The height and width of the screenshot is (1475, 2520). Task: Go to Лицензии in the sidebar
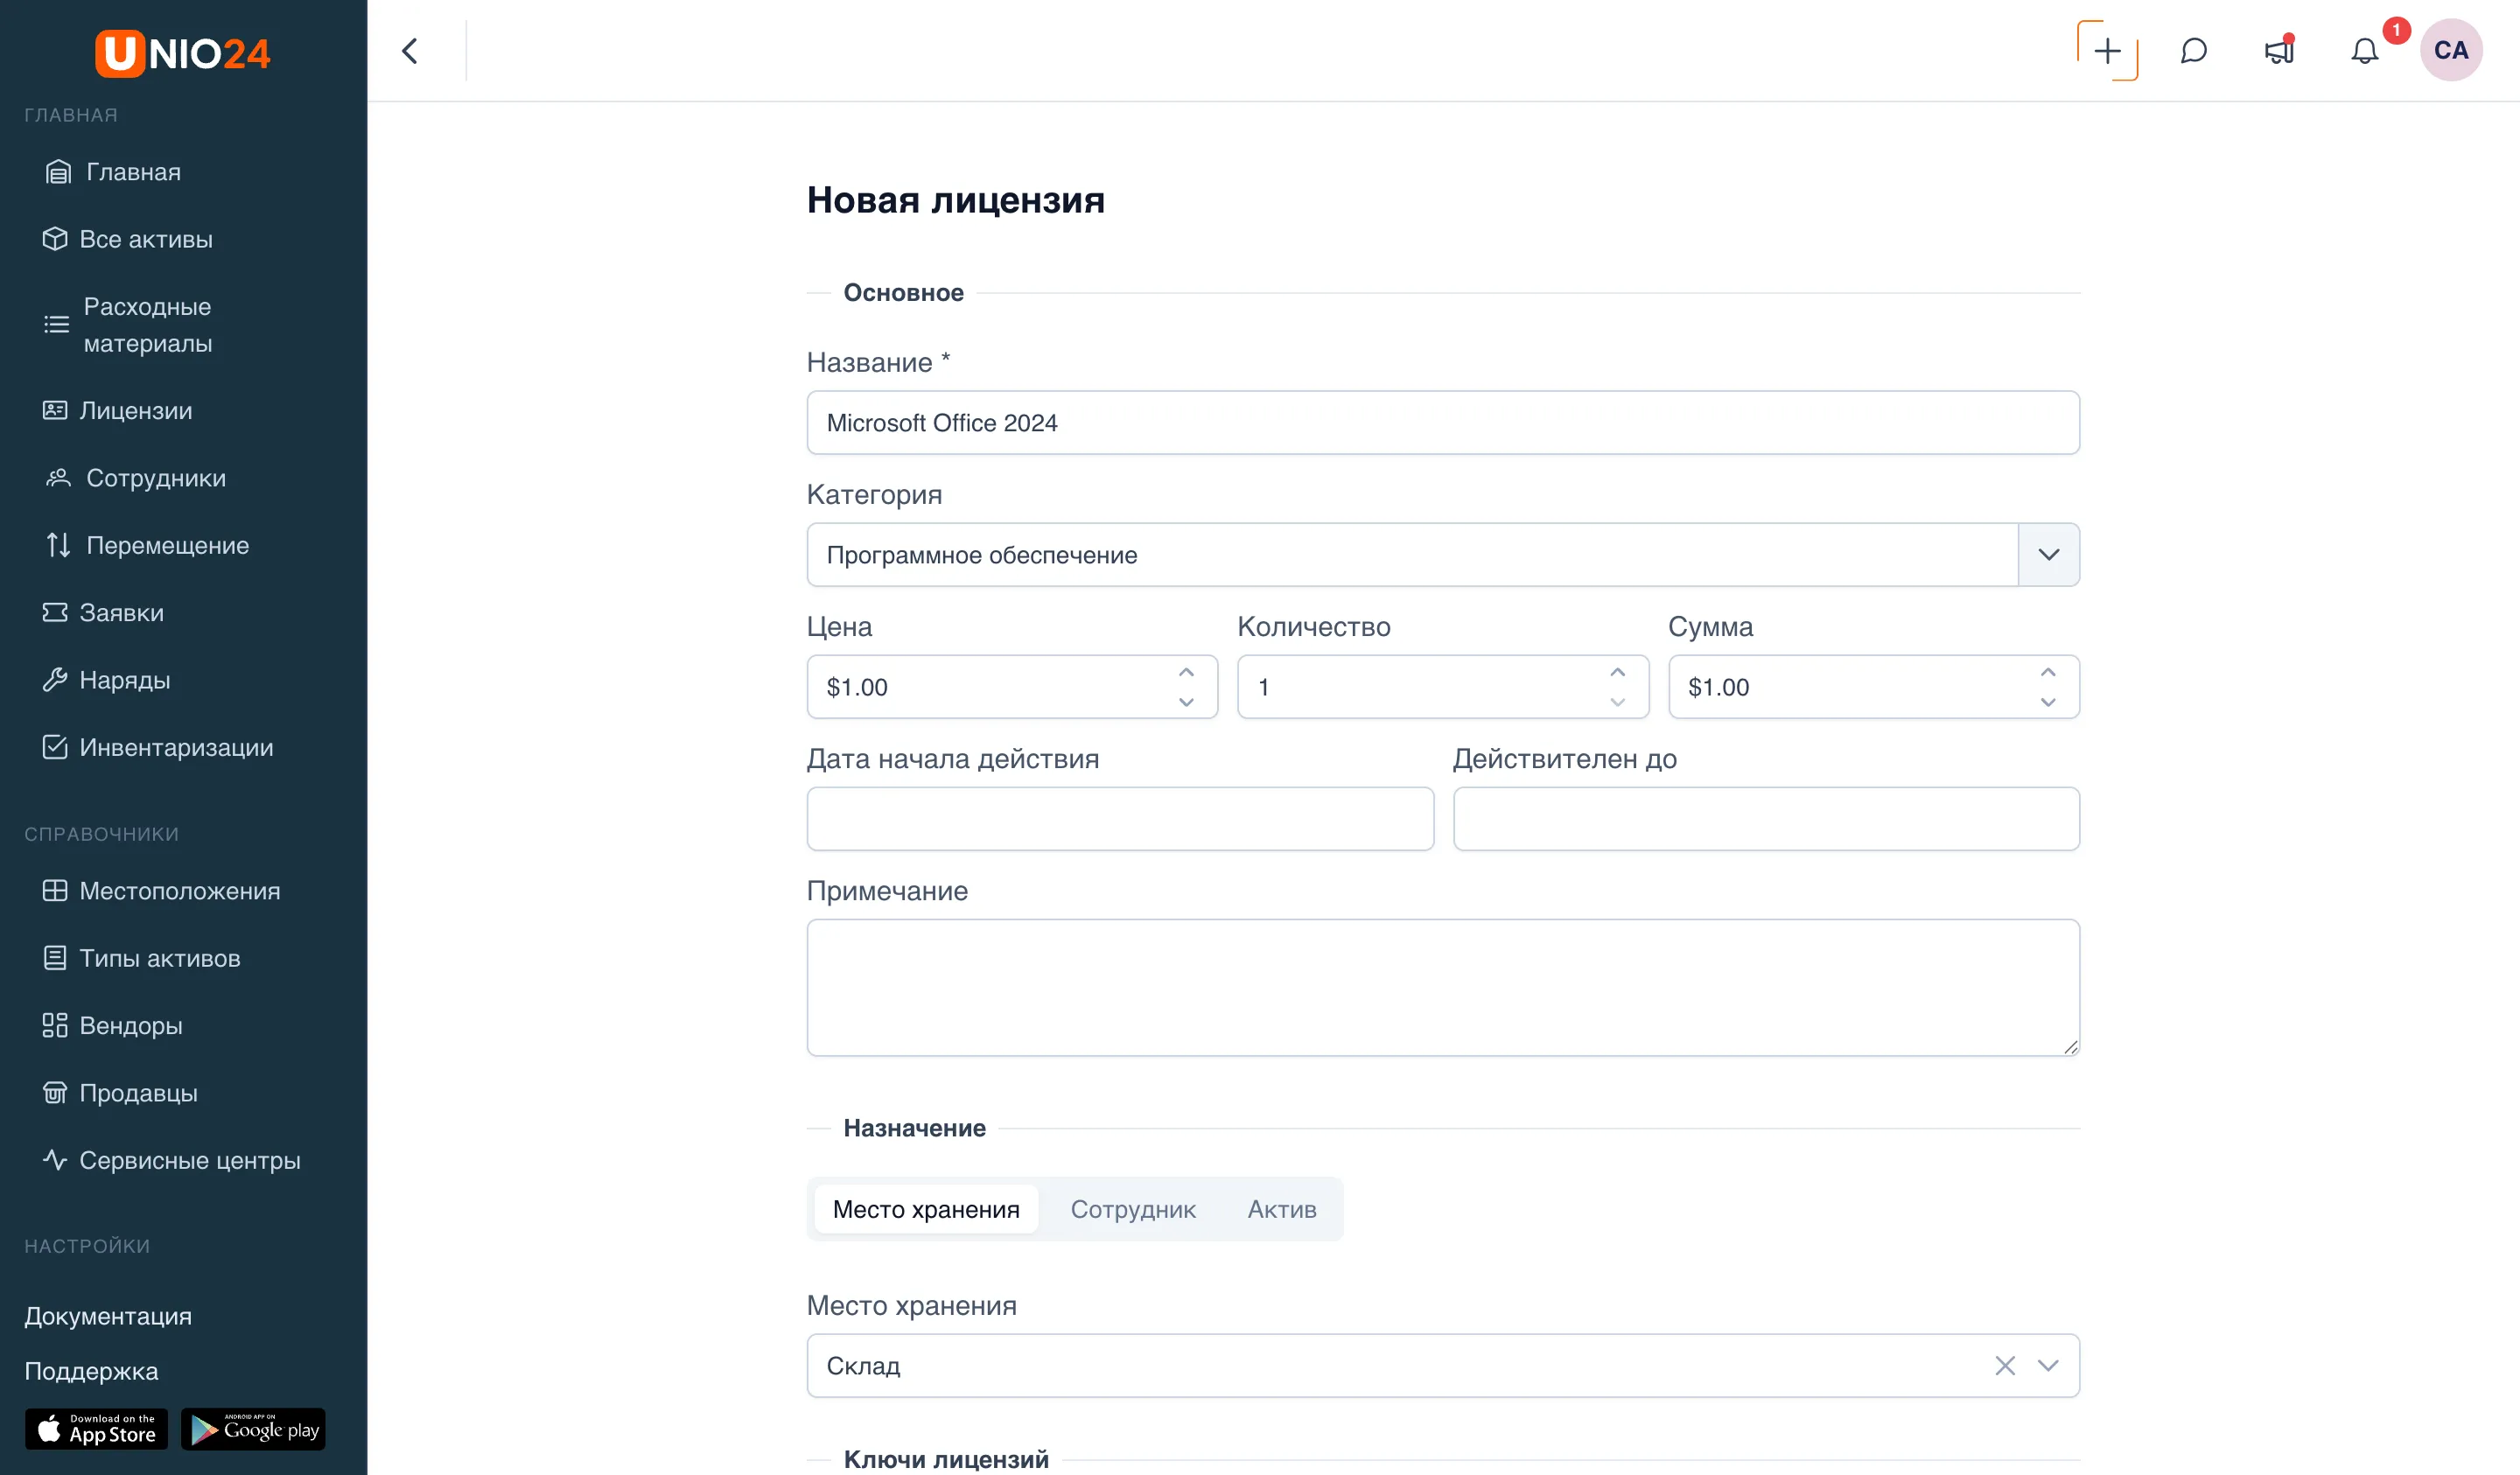[x=136, y=411]
